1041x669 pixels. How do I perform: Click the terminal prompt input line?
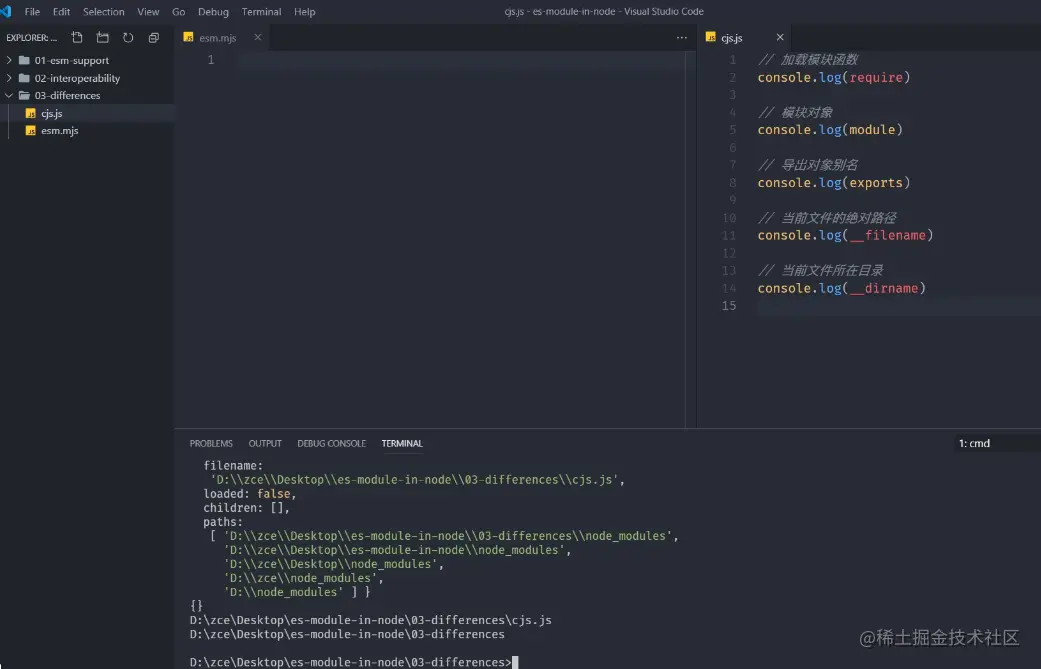point(354,662)
